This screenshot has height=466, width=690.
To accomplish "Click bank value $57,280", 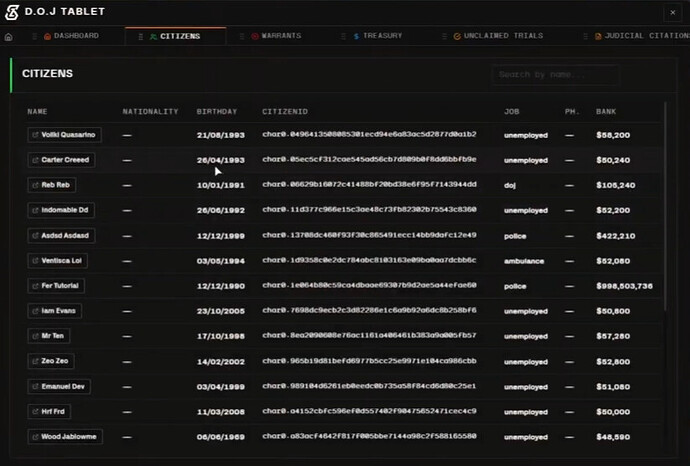I will pos(613,336).
